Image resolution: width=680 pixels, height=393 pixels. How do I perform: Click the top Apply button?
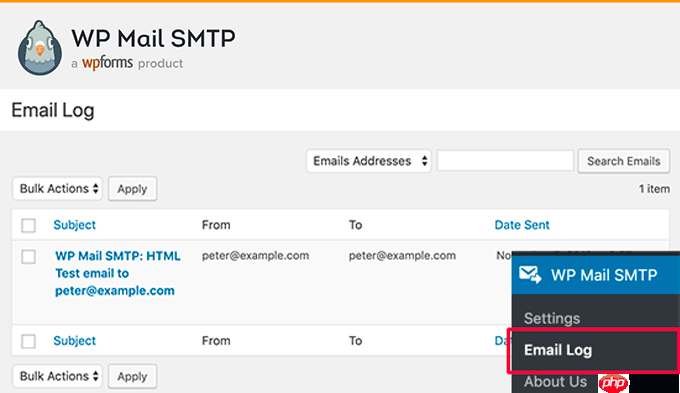pos(132,189)
